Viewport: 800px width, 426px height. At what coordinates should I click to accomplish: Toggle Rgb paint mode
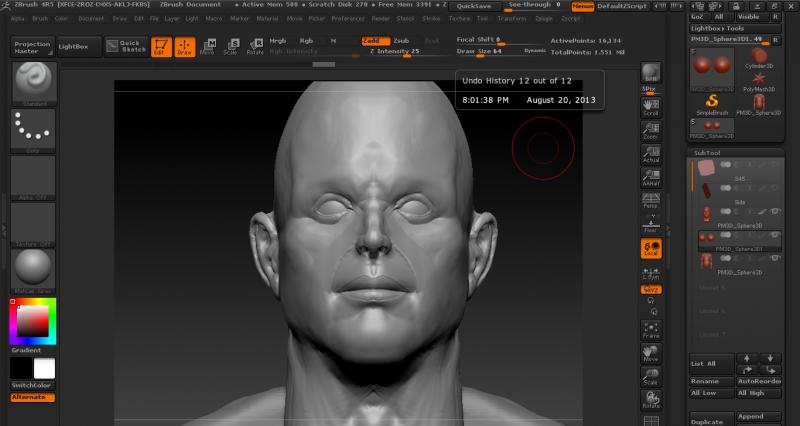pos(306,41)
